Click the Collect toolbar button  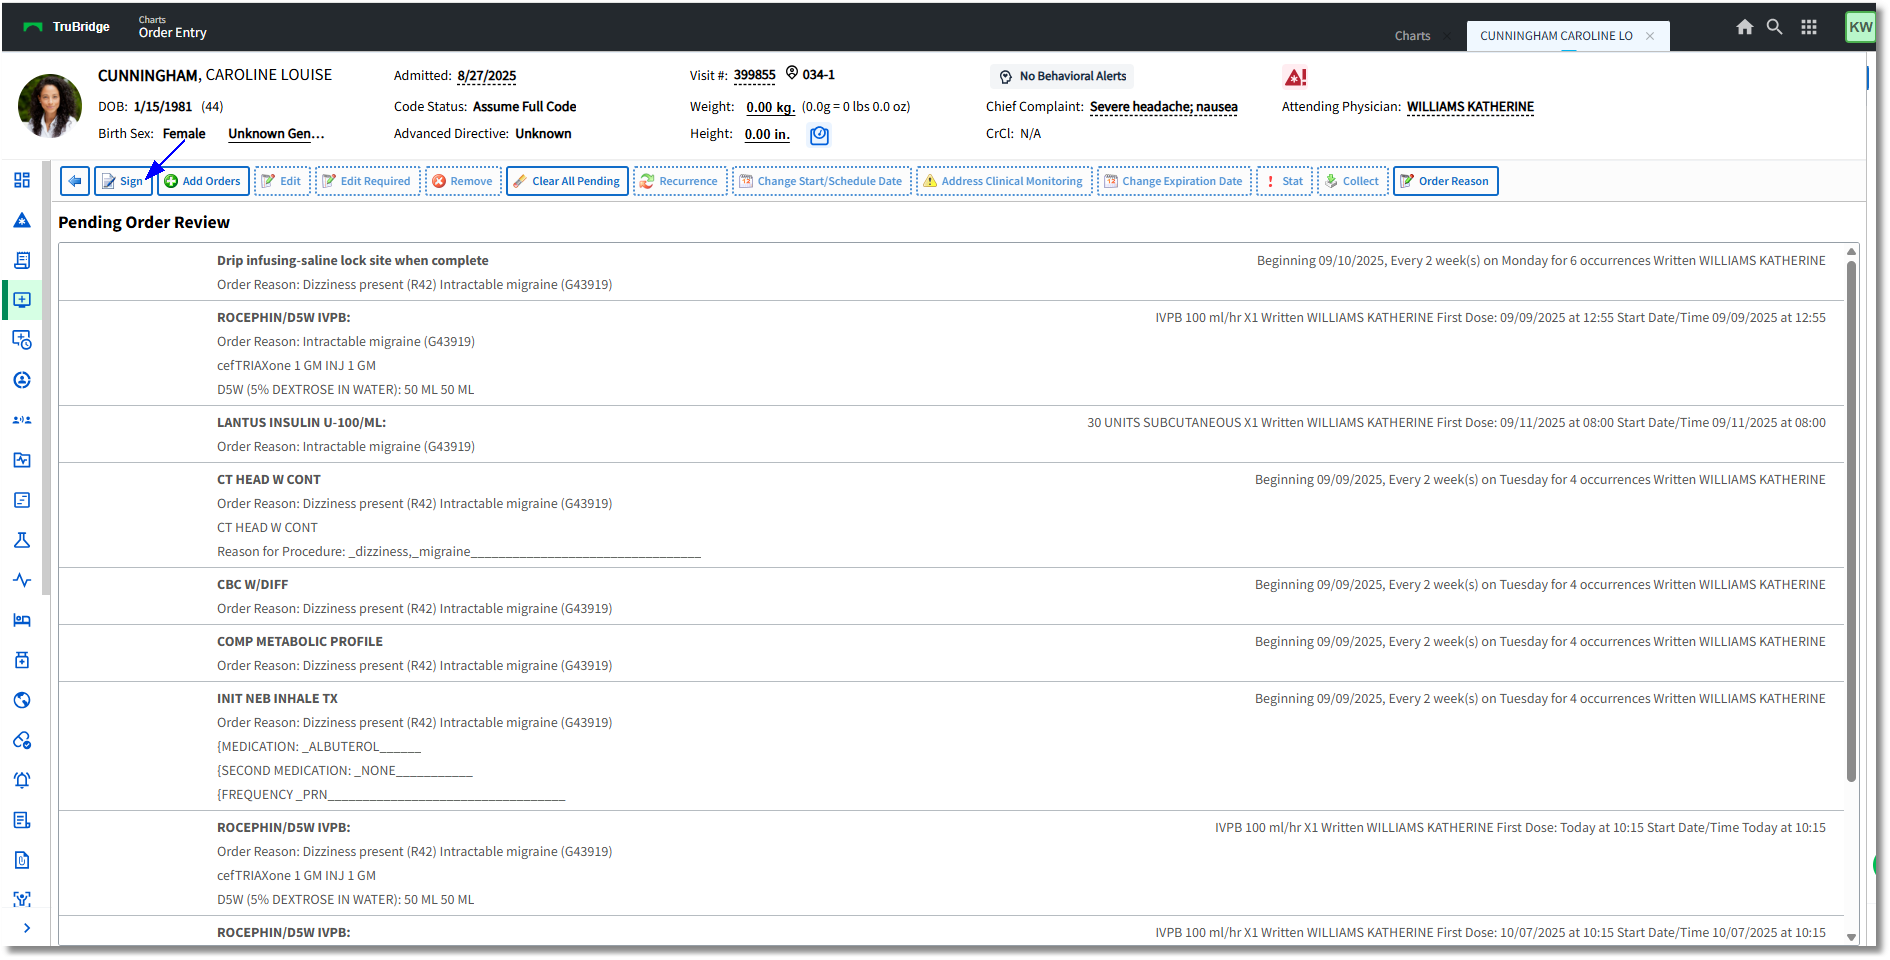coord(1353,181)
